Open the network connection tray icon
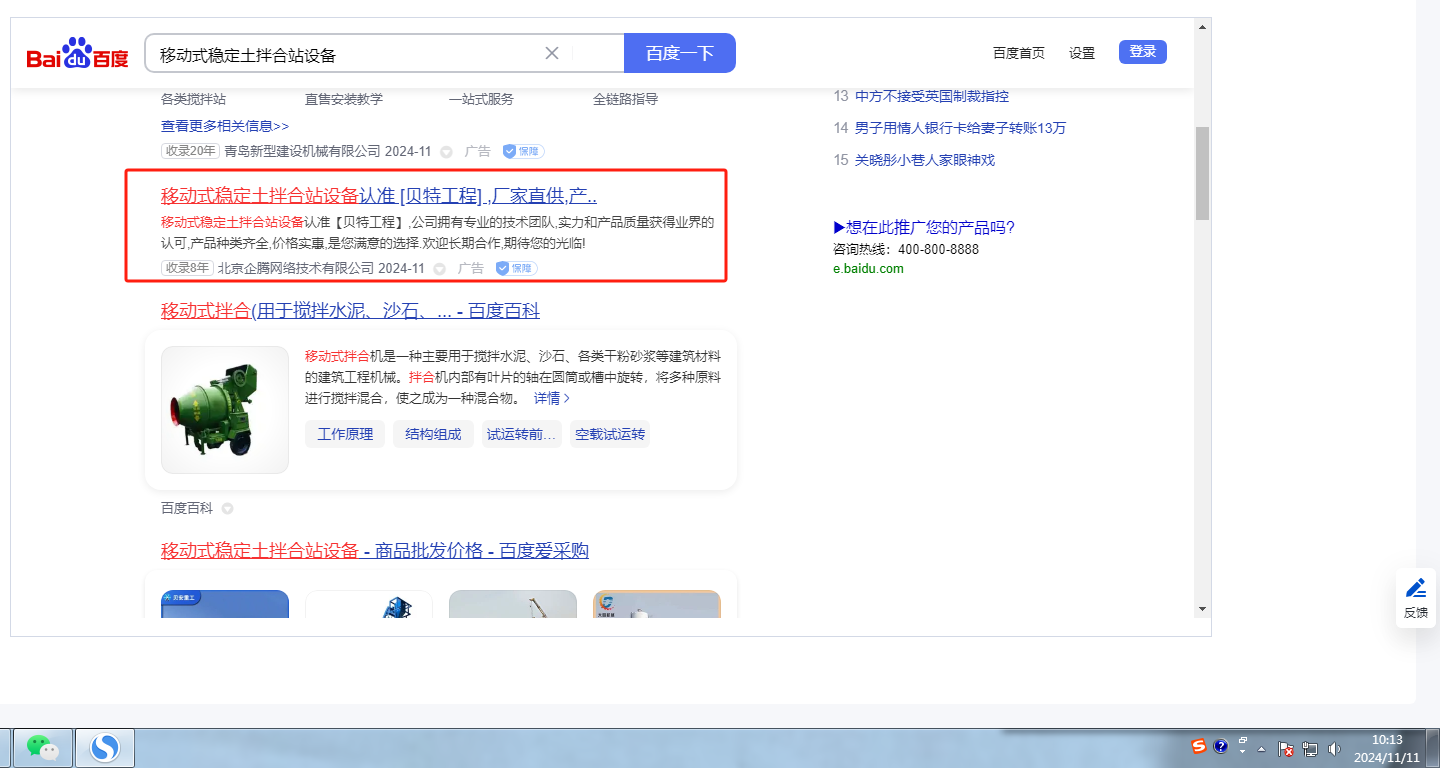1440x768 pixels. 1310,748
